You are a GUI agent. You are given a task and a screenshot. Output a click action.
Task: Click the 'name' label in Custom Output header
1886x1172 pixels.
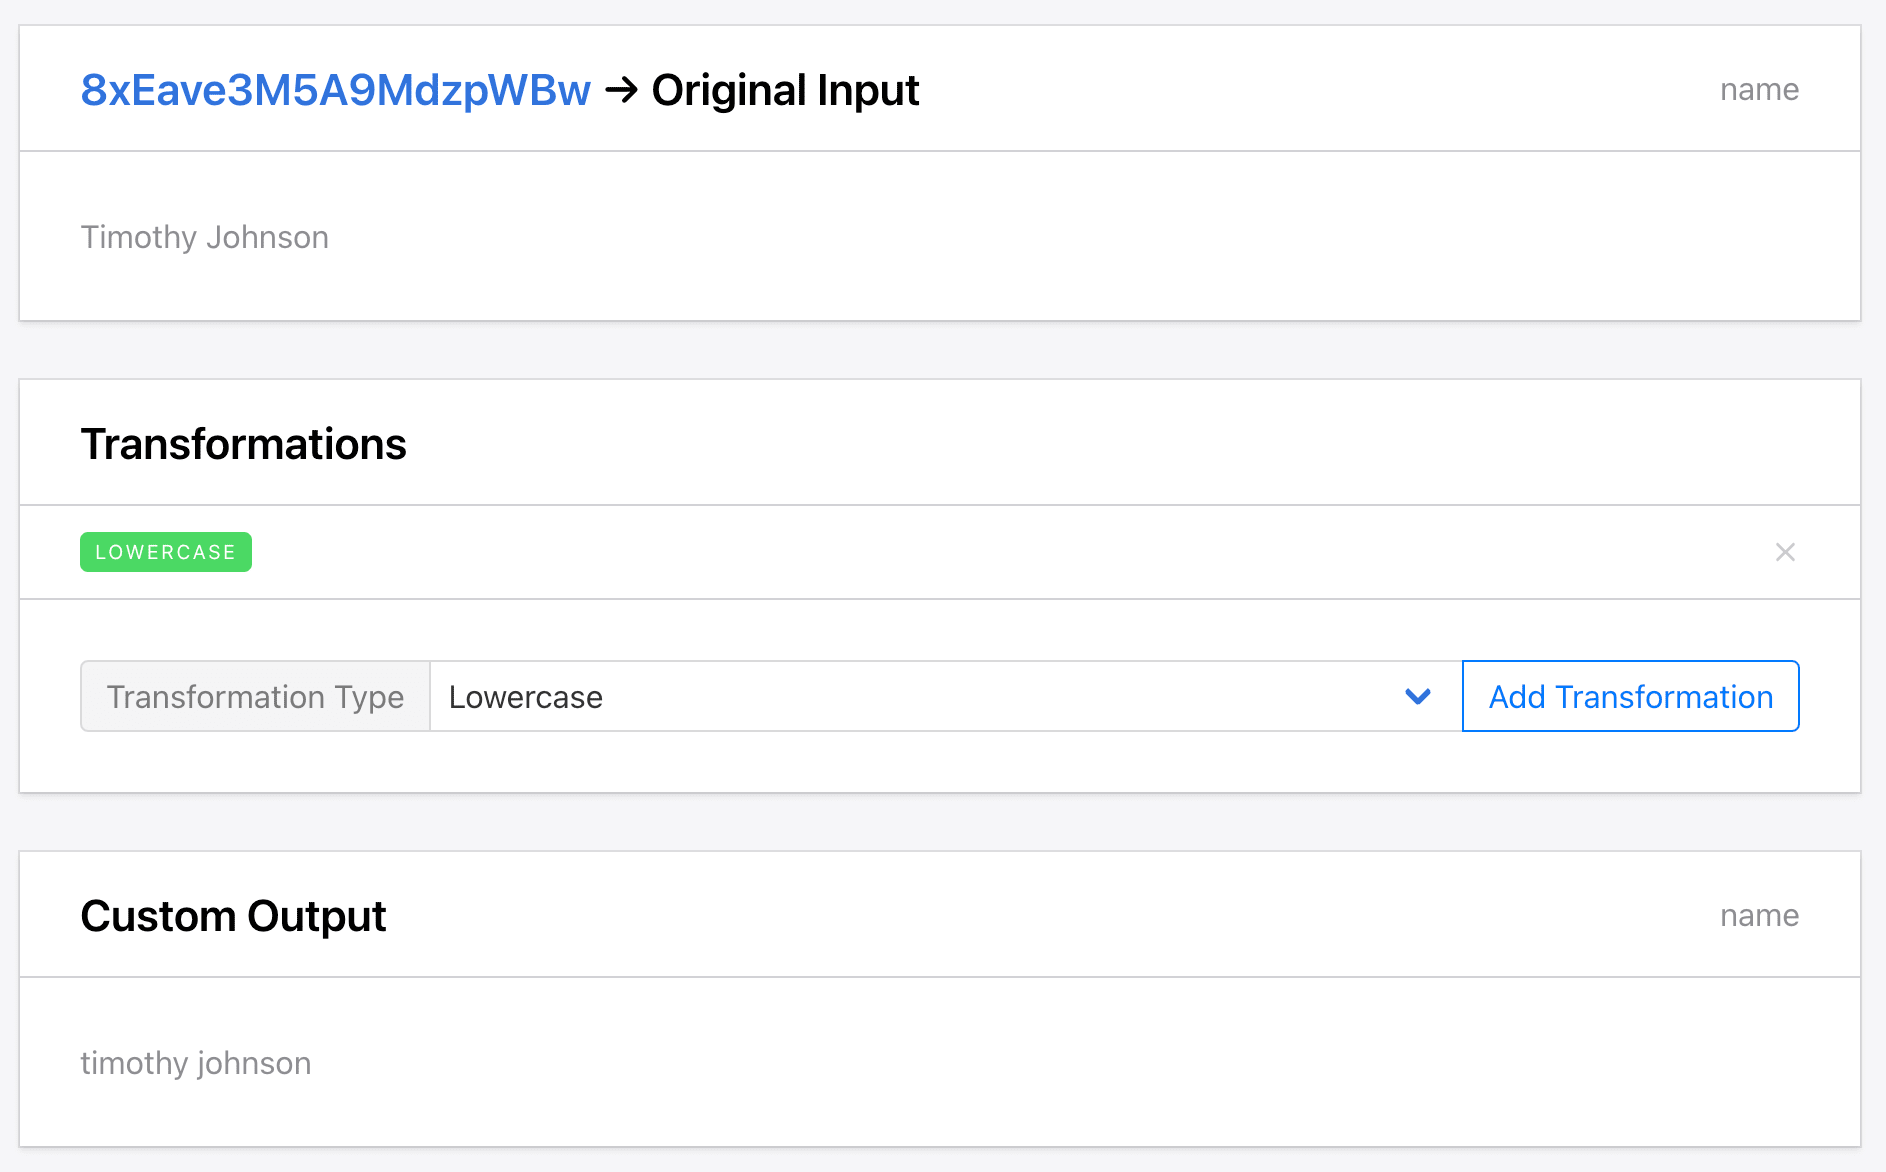tap(1759, 916)
